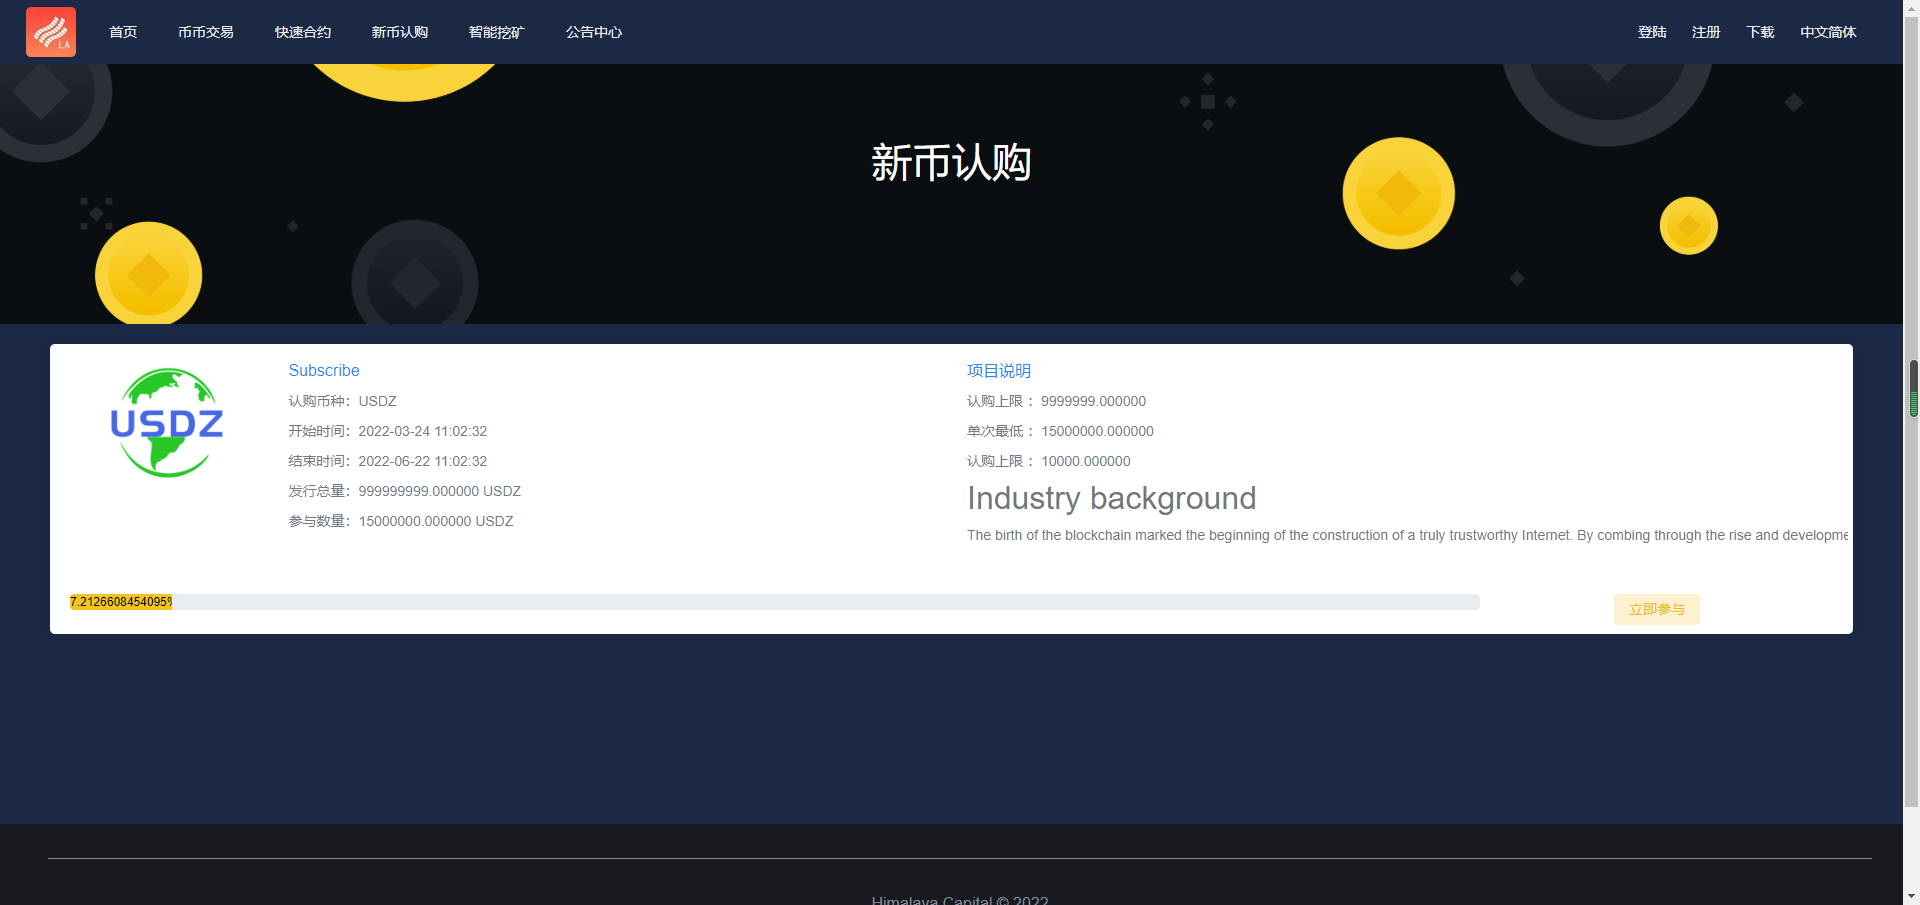The height and width of the screenshot is (905, 1920).
Task: Click the 项目说明 project description heading
Action: pos(999,370)
